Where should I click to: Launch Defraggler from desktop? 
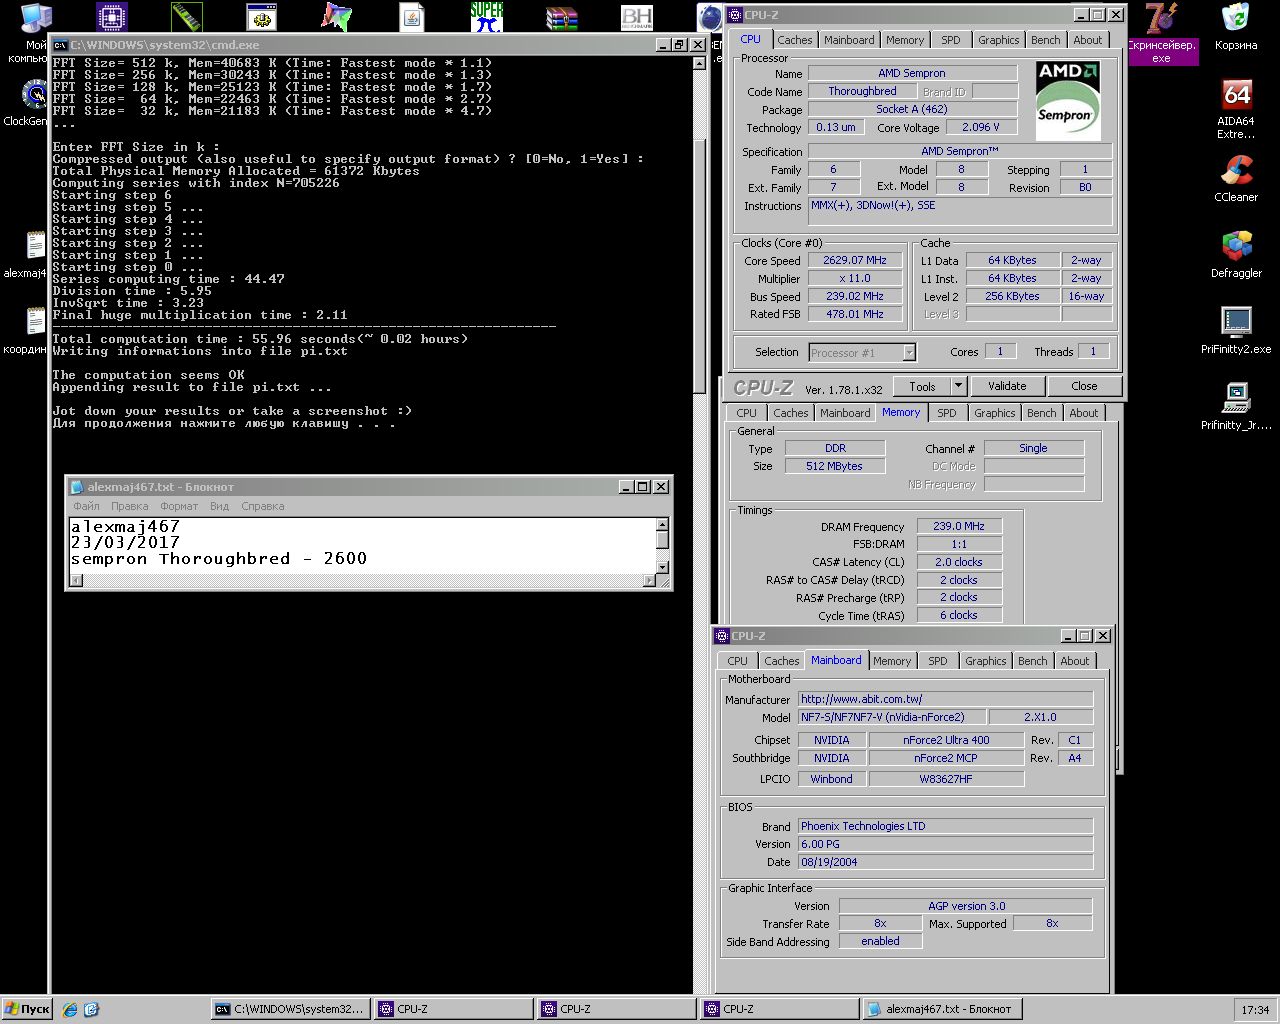coord(1236,246)
